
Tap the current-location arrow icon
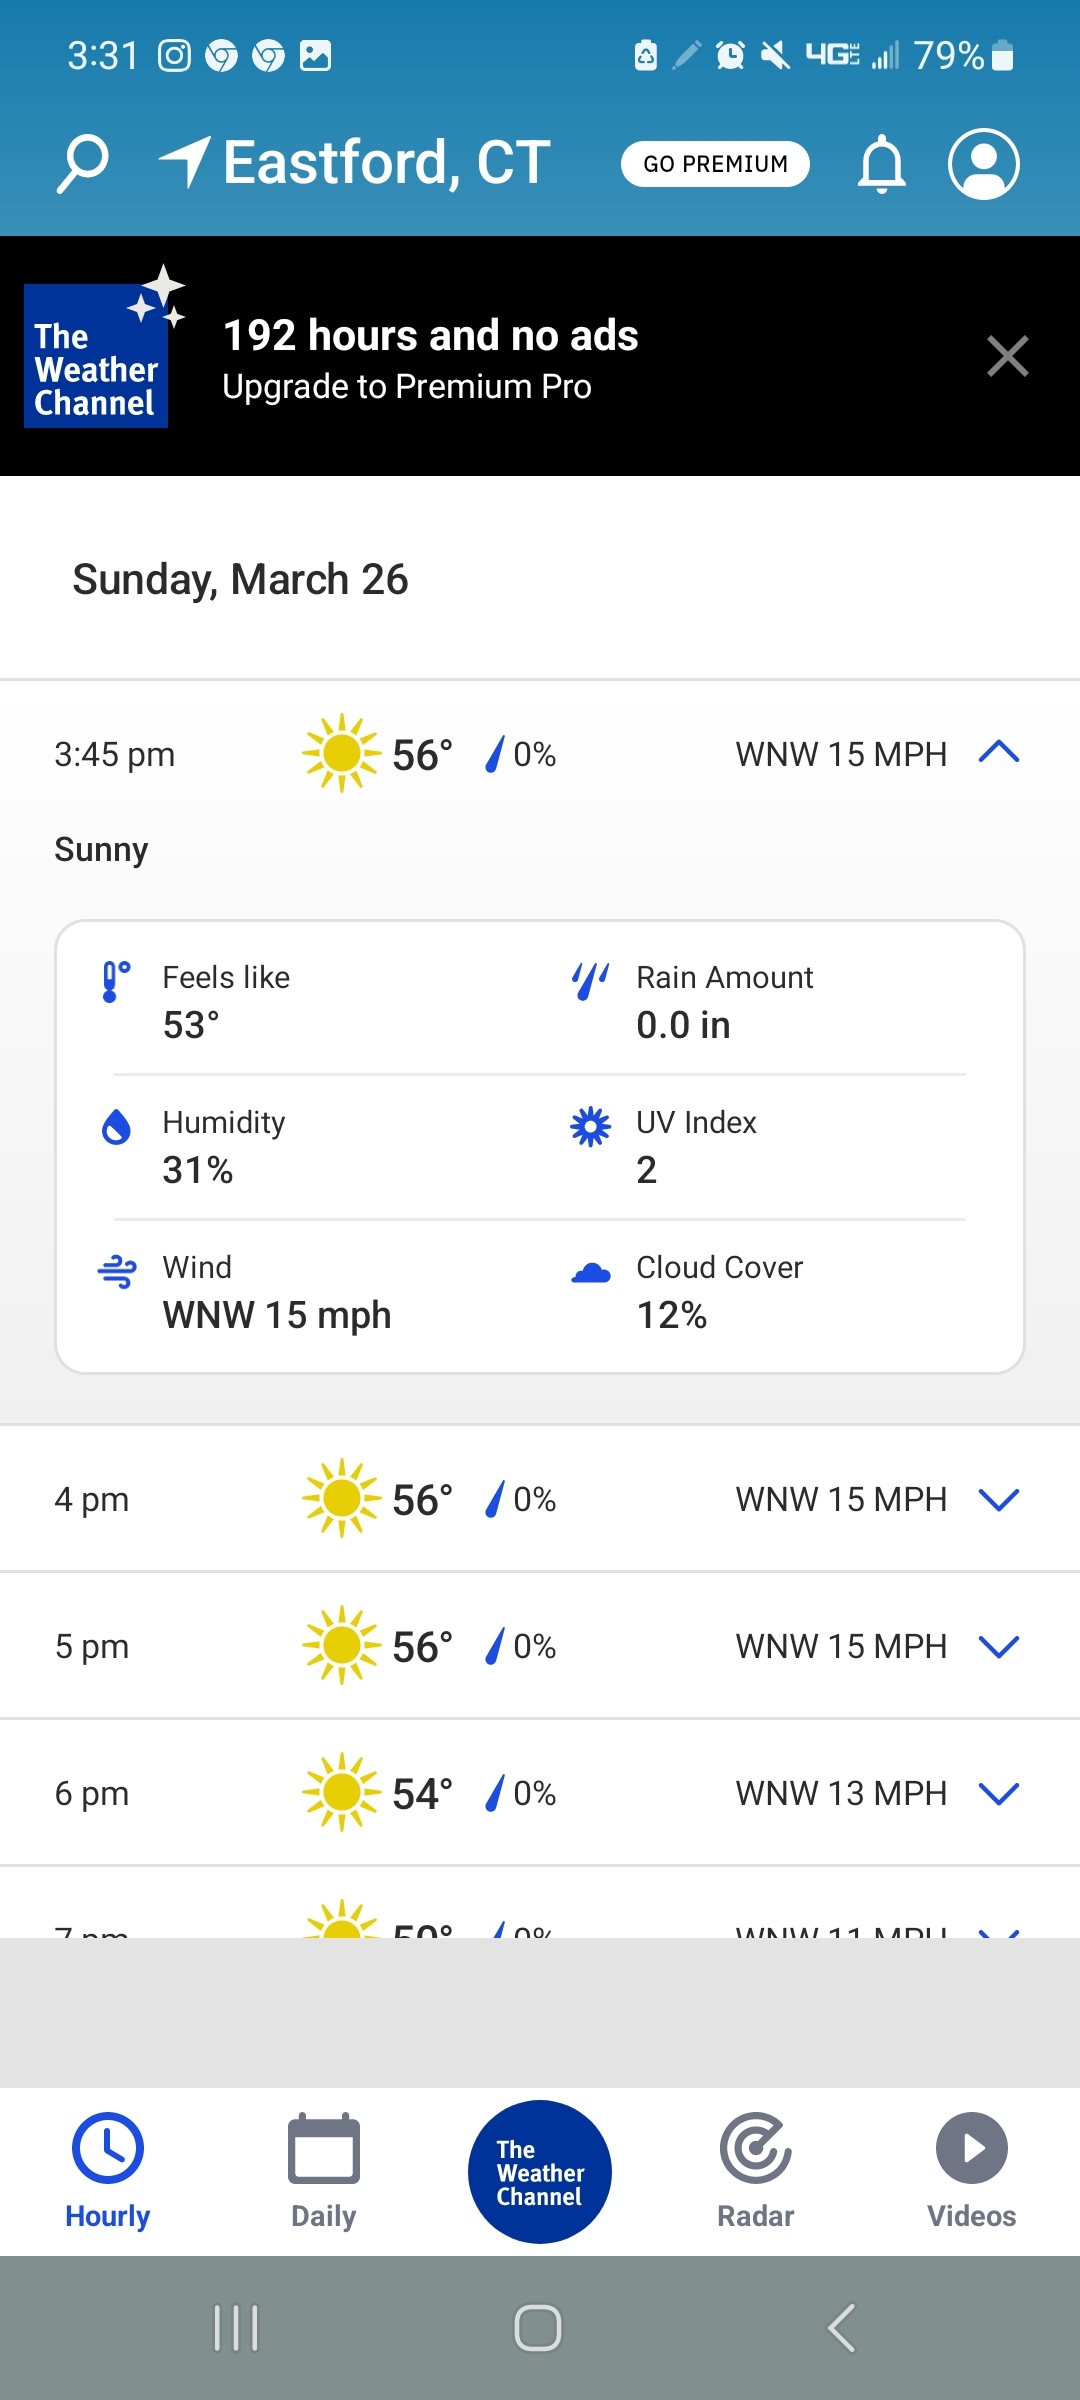185,162
